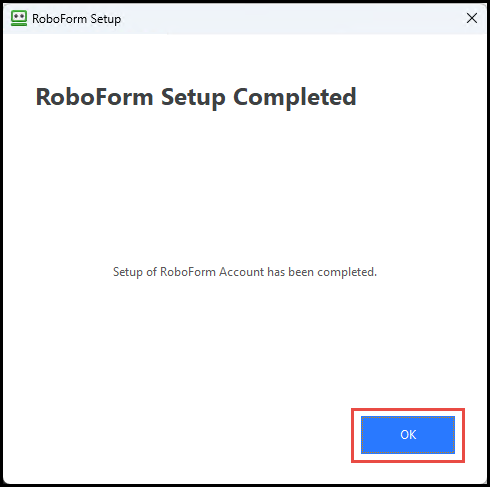
Task: Click the RoboForm Setup Completed heading
Action: pos(196,97)
